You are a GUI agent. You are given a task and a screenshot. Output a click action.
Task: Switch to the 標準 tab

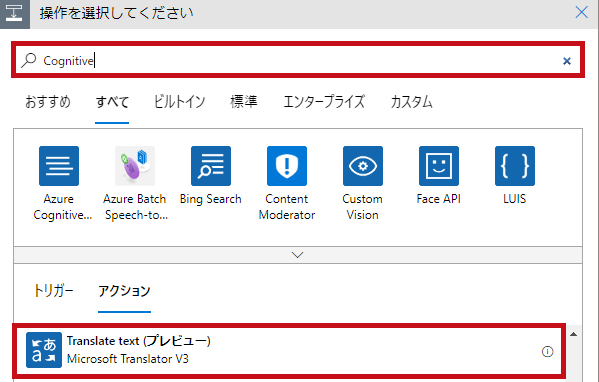(x=244, y=102)
